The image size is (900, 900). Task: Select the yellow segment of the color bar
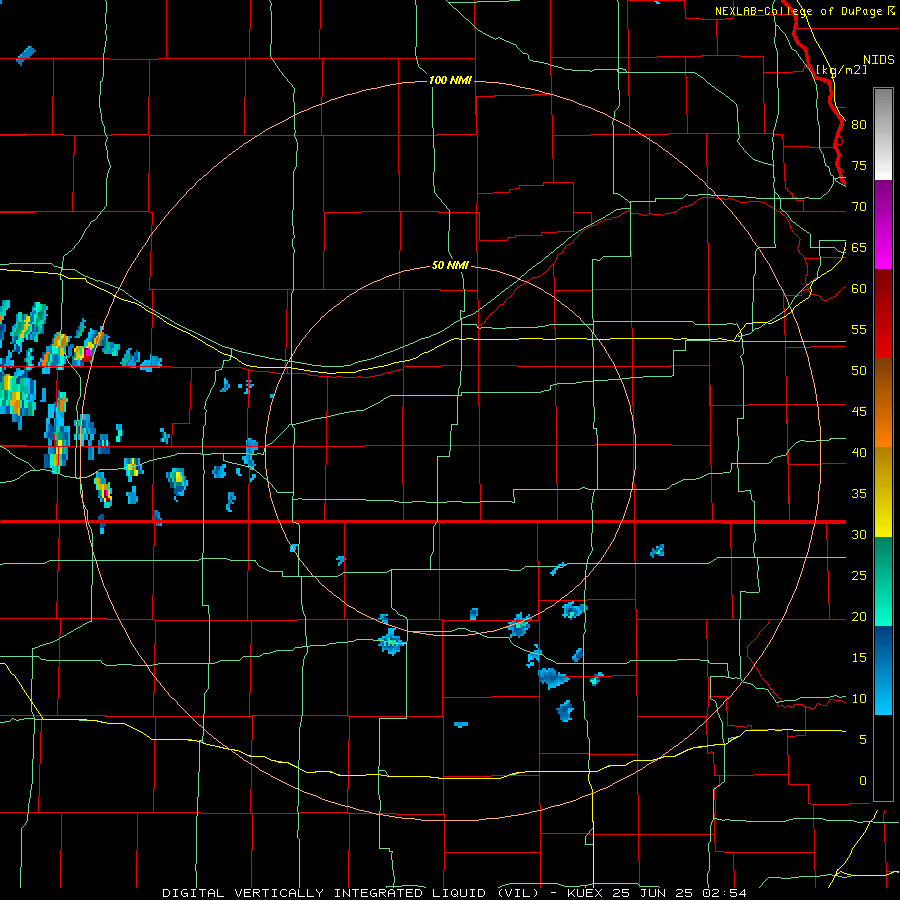pyautogui.click(x=883, y=492)
